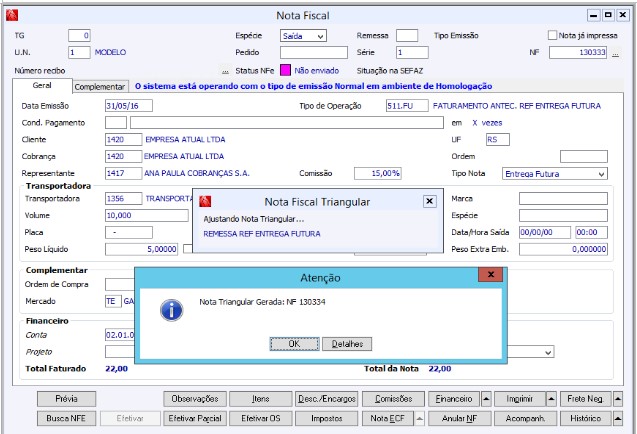Click Detalhes in the Atenção dialog
This screenshot has height=434, width=637.
point(347,344)
